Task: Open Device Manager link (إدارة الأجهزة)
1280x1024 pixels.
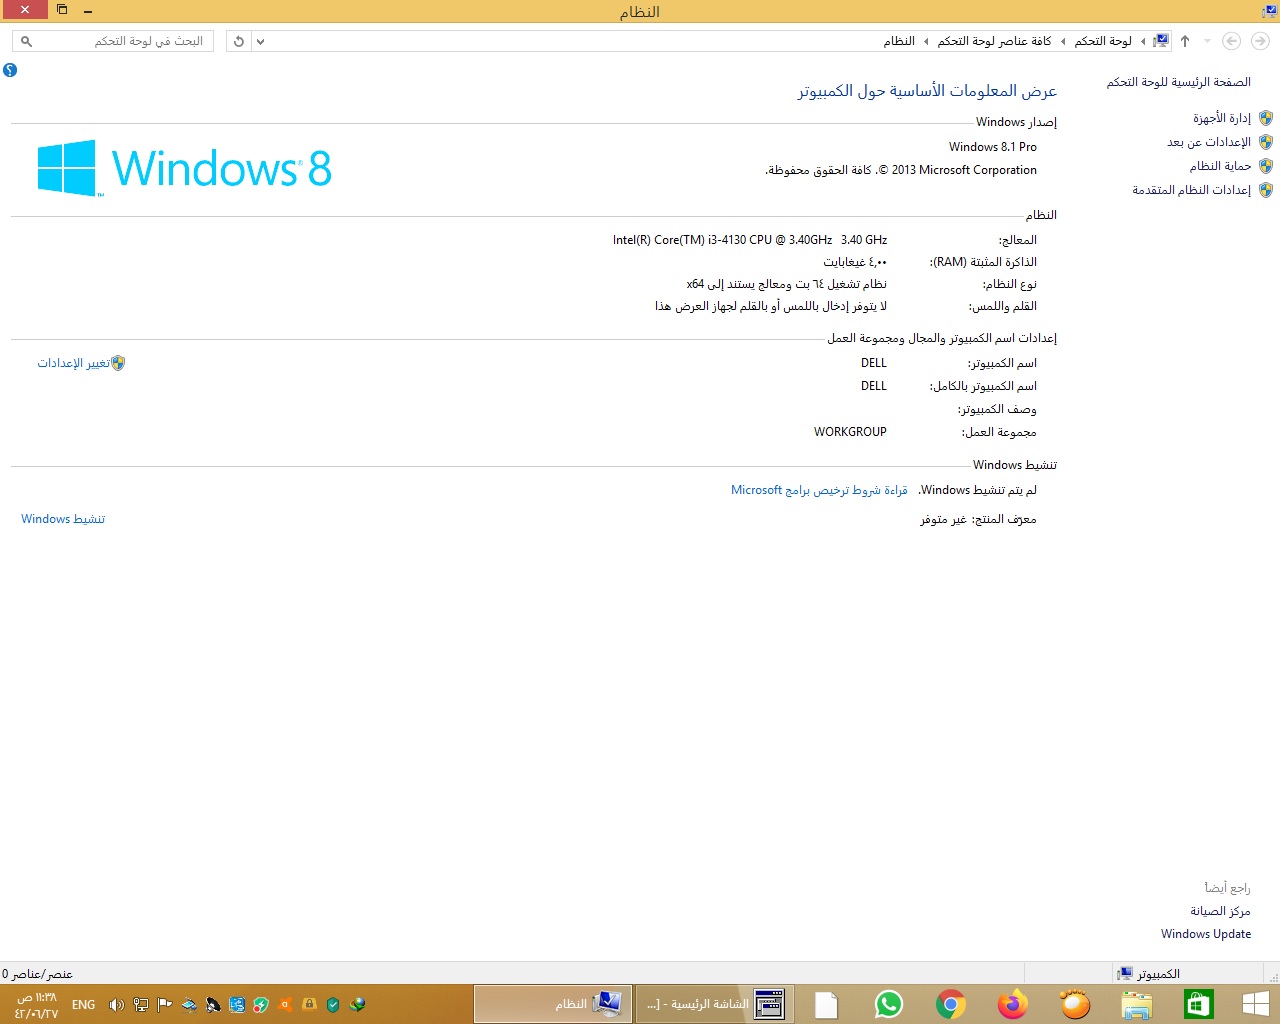Action: [1221, 118]
